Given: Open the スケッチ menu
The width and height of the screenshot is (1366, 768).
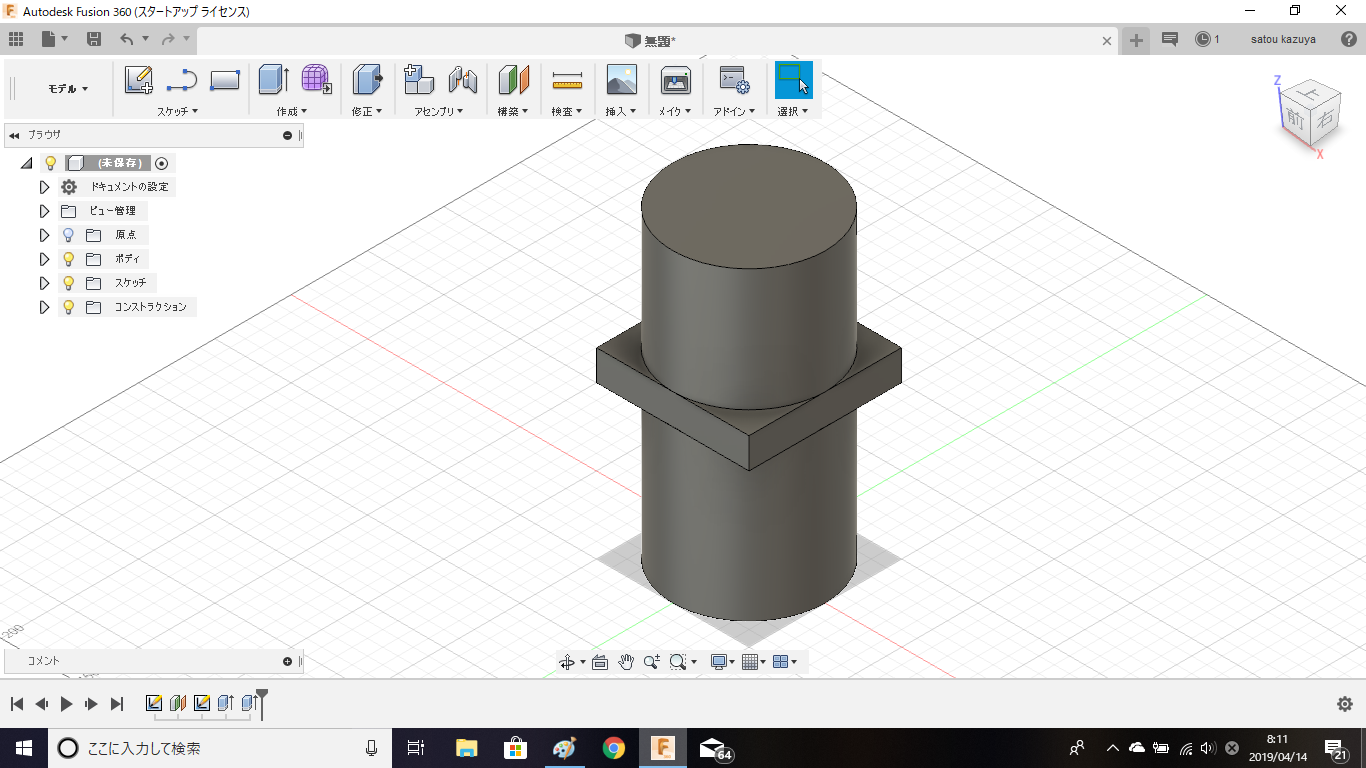Looking at the screenshot, I should click(177, 111).
